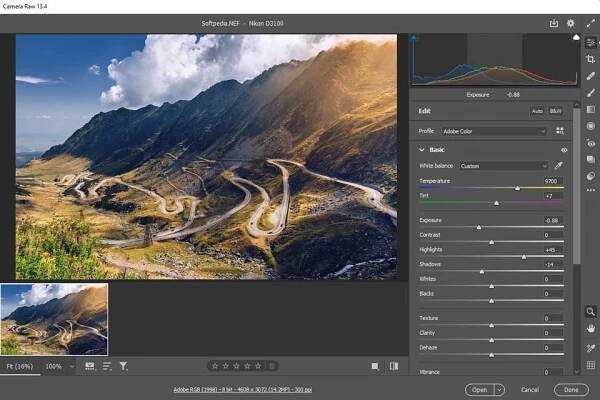Toggle the B&W black and white mode
The width and height of the screenshot is (600, 400).
coord(555,111)
